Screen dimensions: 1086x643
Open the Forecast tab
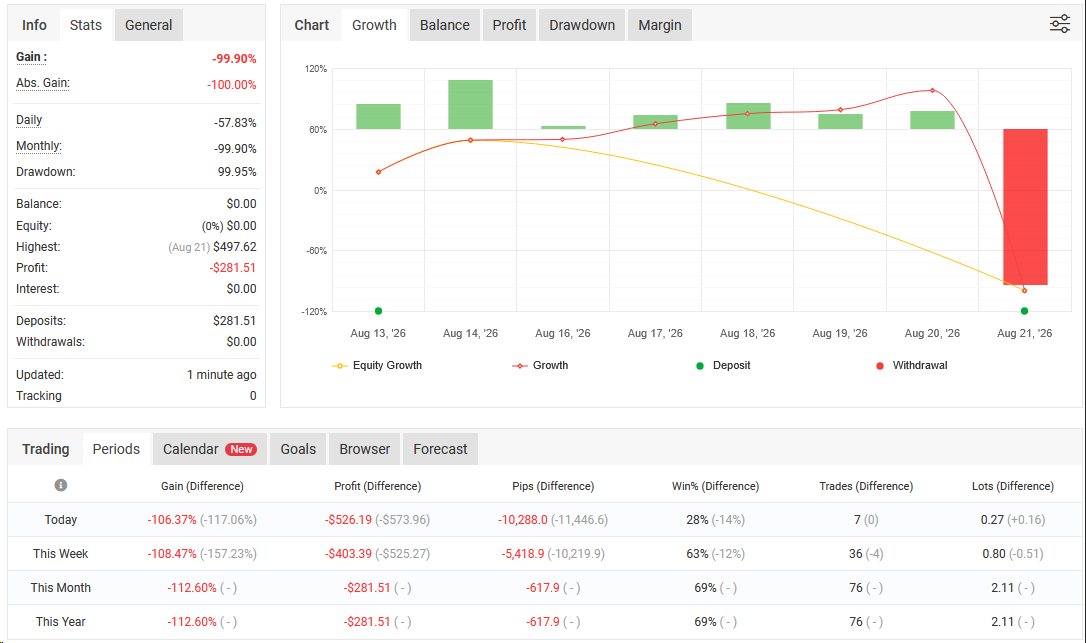(x=440, y=449)
